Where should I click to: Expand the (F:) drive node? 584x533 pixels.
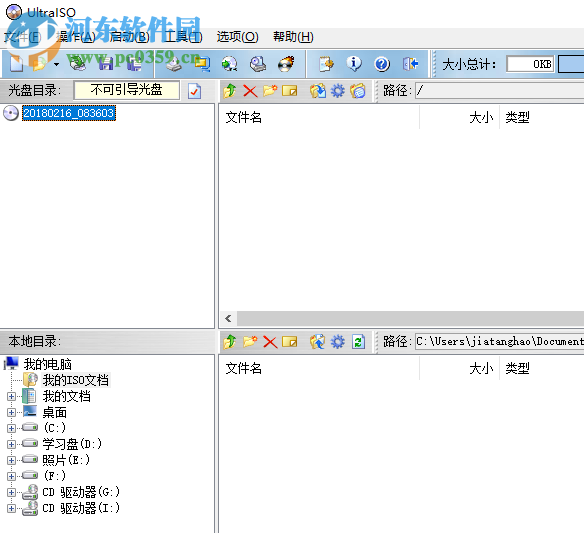pyautogui.click(x=11, y=476)
